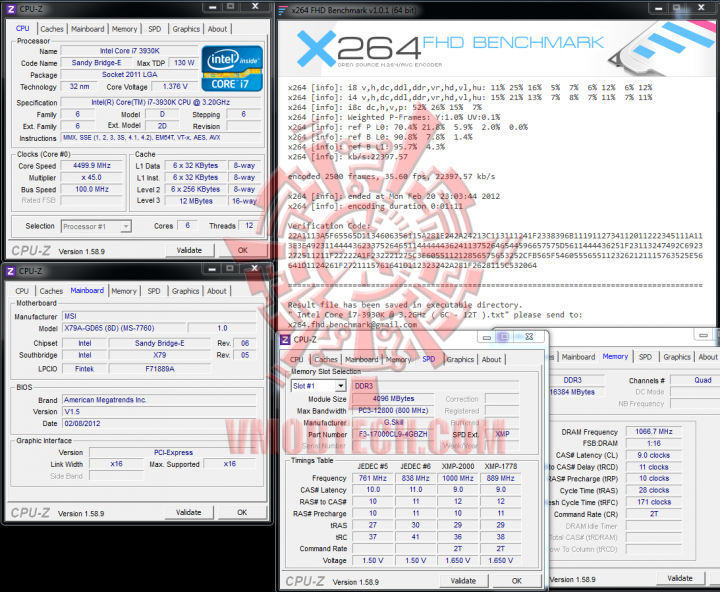Screen dimensions: 720x592
Task: Click OK in the top CPU window
Action: click(243, 250)
